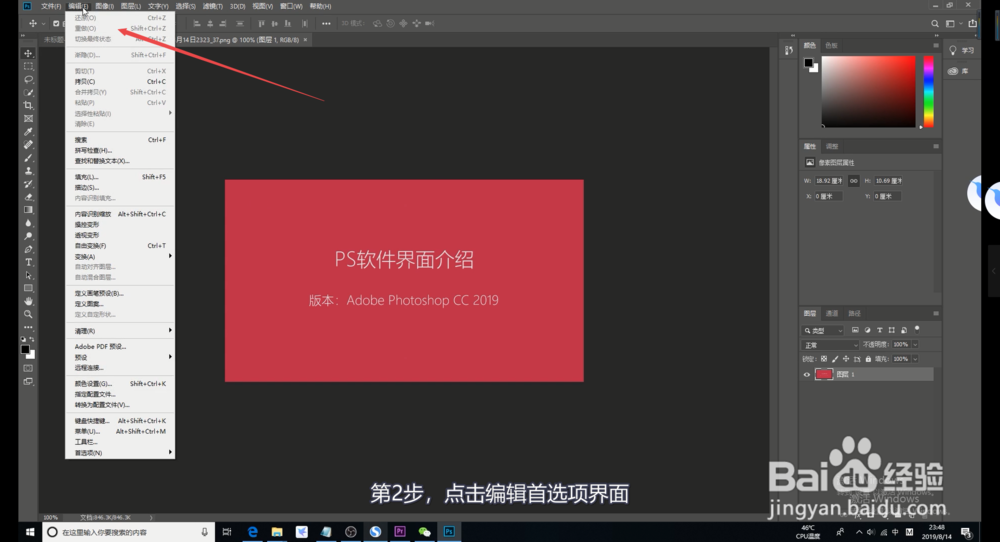
Task: Choose 填充(L)... in Edit menu
Action: 120,177
